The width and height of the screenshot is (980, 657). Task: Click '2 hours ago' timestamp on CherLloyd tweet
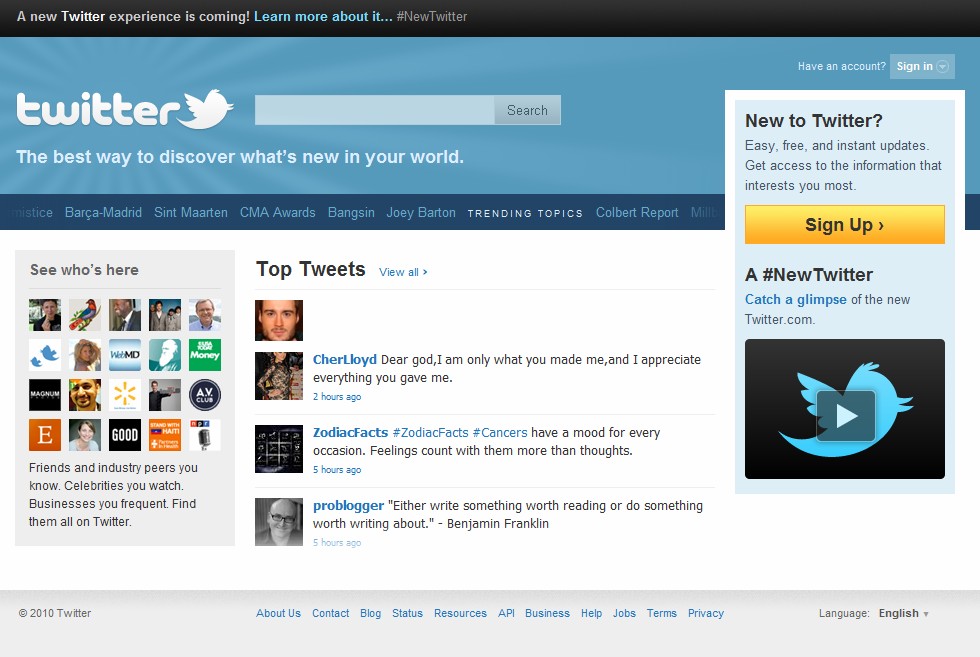(337, 396)
